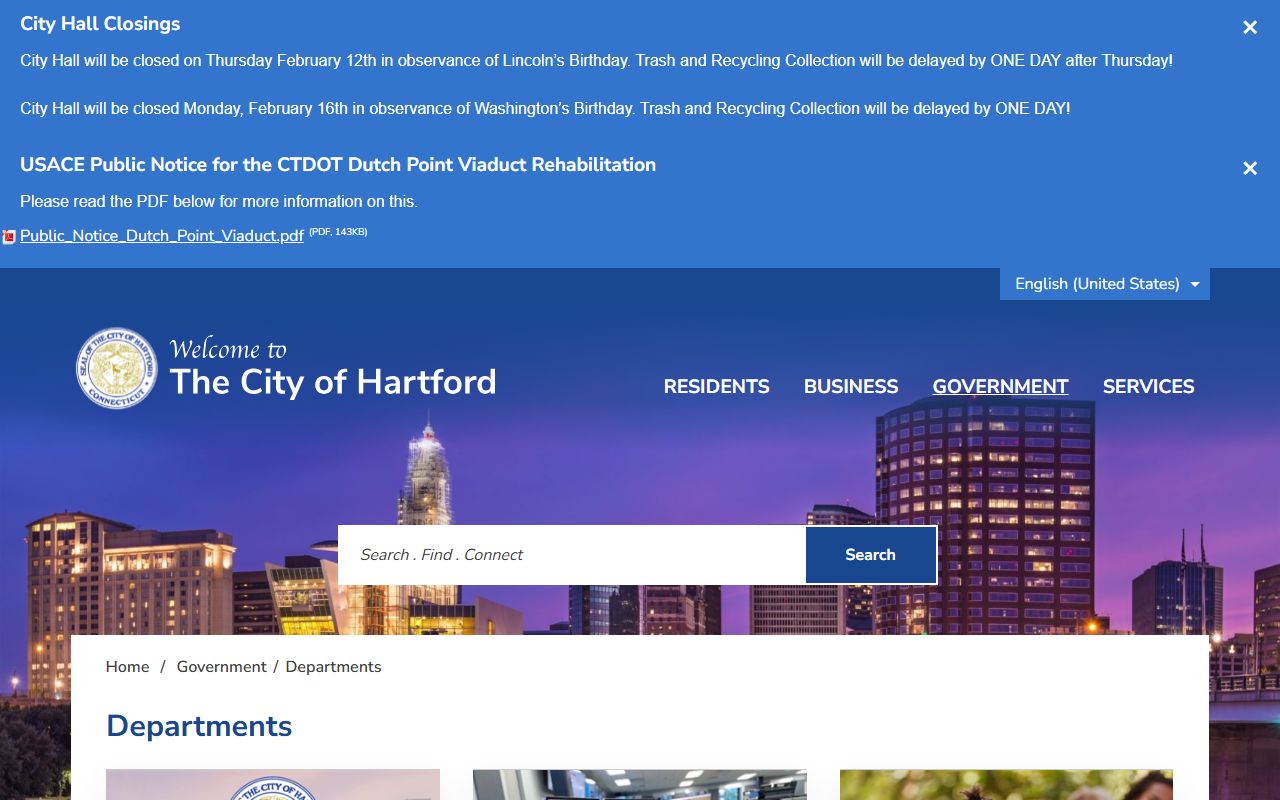This screenshot has width=1280, height=800.
Task: Click the City Hall Closings heading
Action: coord(100,24)
